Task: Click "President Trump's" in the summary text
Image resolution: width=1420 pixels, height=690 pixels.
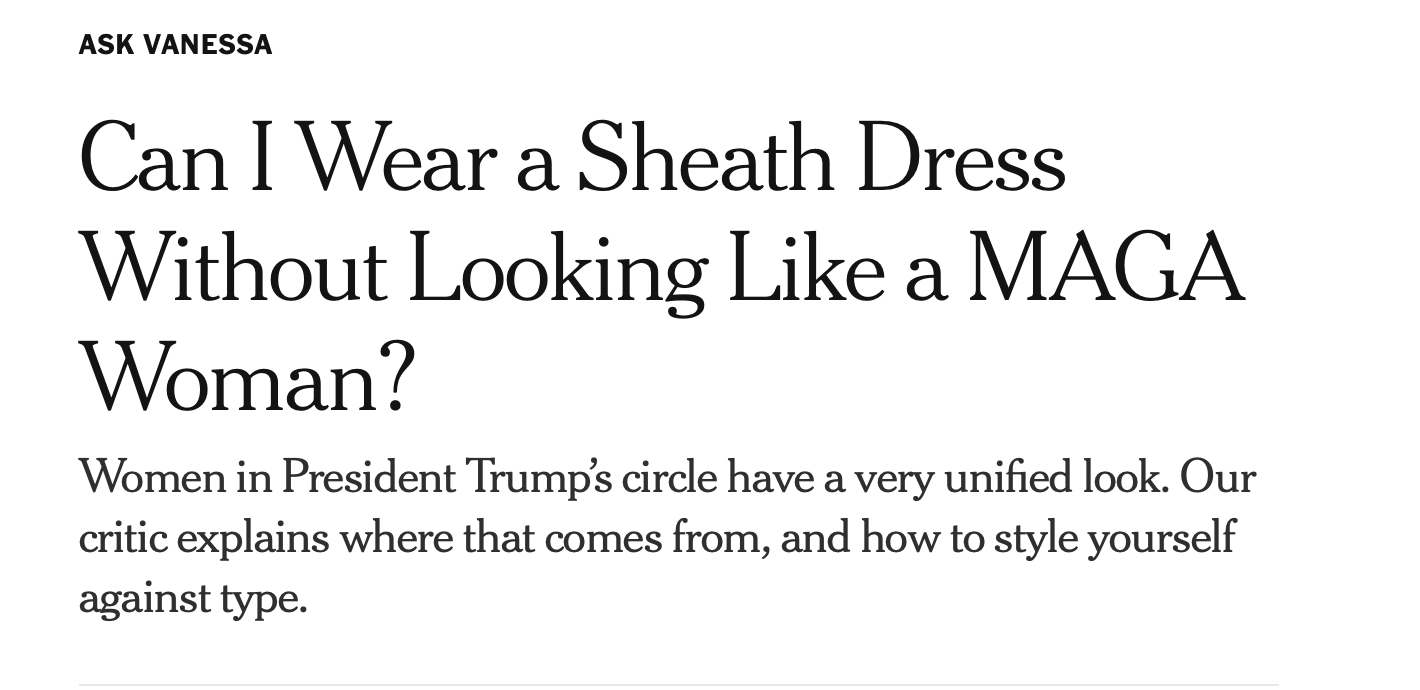Action: coord(446,477)
